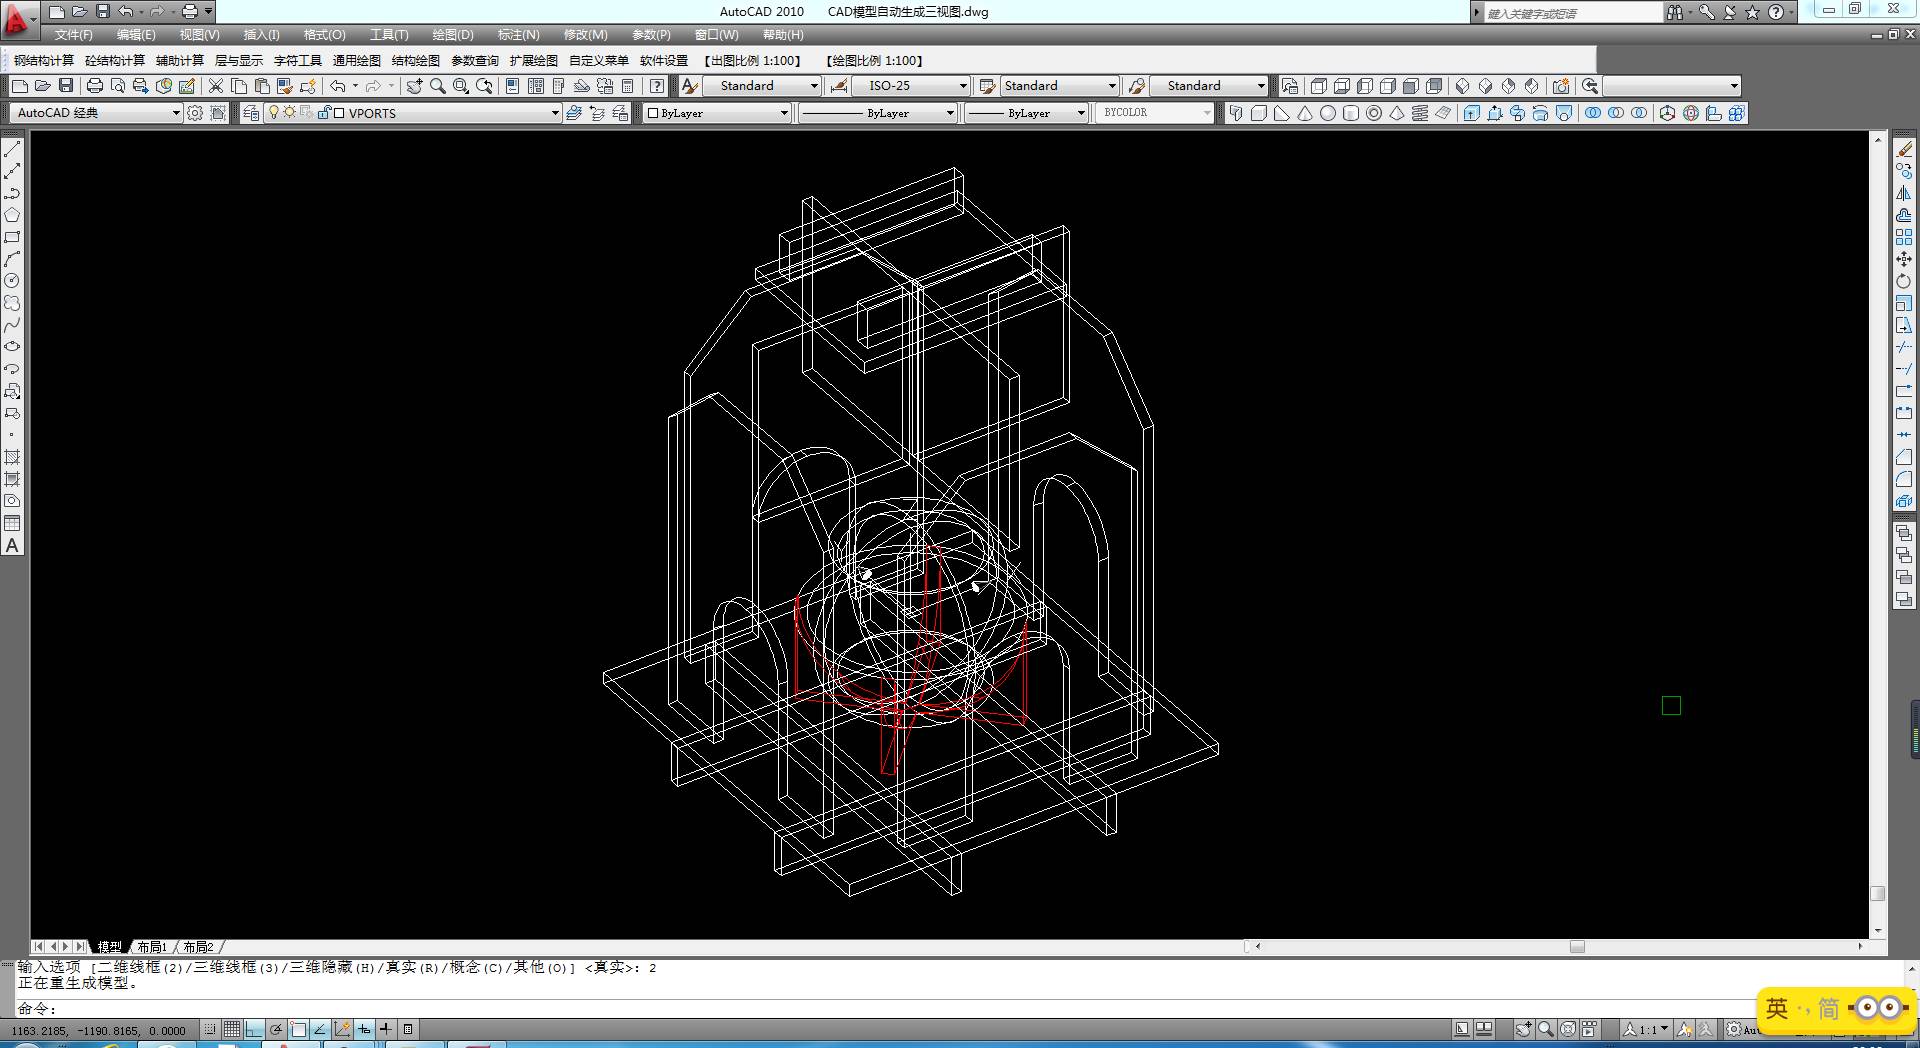
Task: Open the Help question mark icon
Action: pos(656,86)
